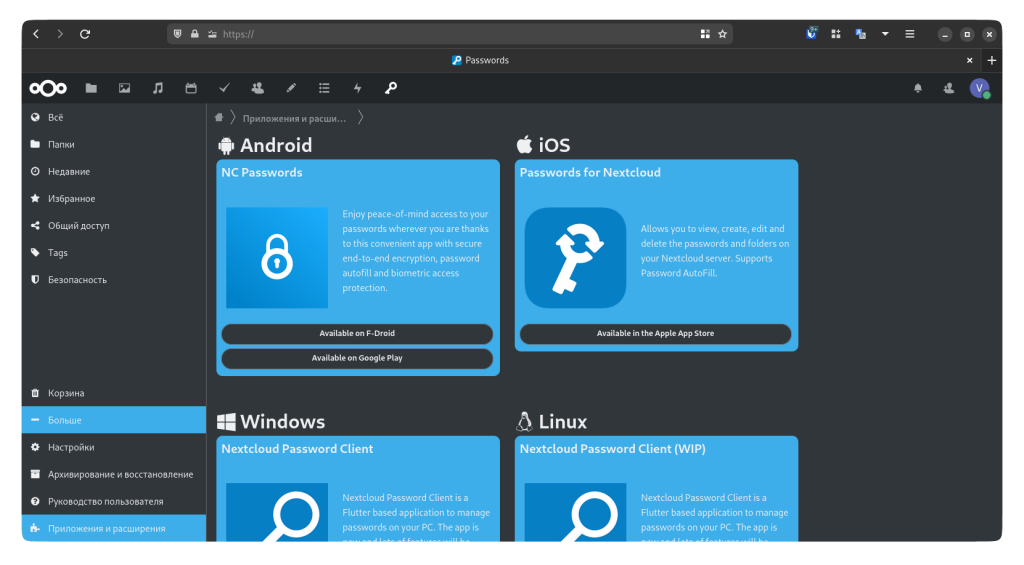Click the Passwords for Nextcloud key thumbnail
The width and height of the screenshot is (1024, 565).
point(575,257)
